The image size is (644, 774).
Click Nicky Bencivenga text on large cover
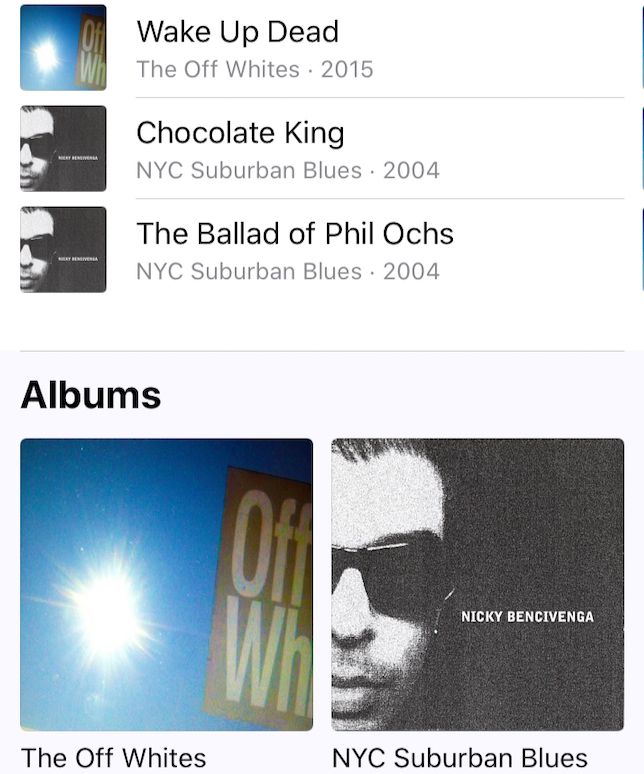[527, 617]
